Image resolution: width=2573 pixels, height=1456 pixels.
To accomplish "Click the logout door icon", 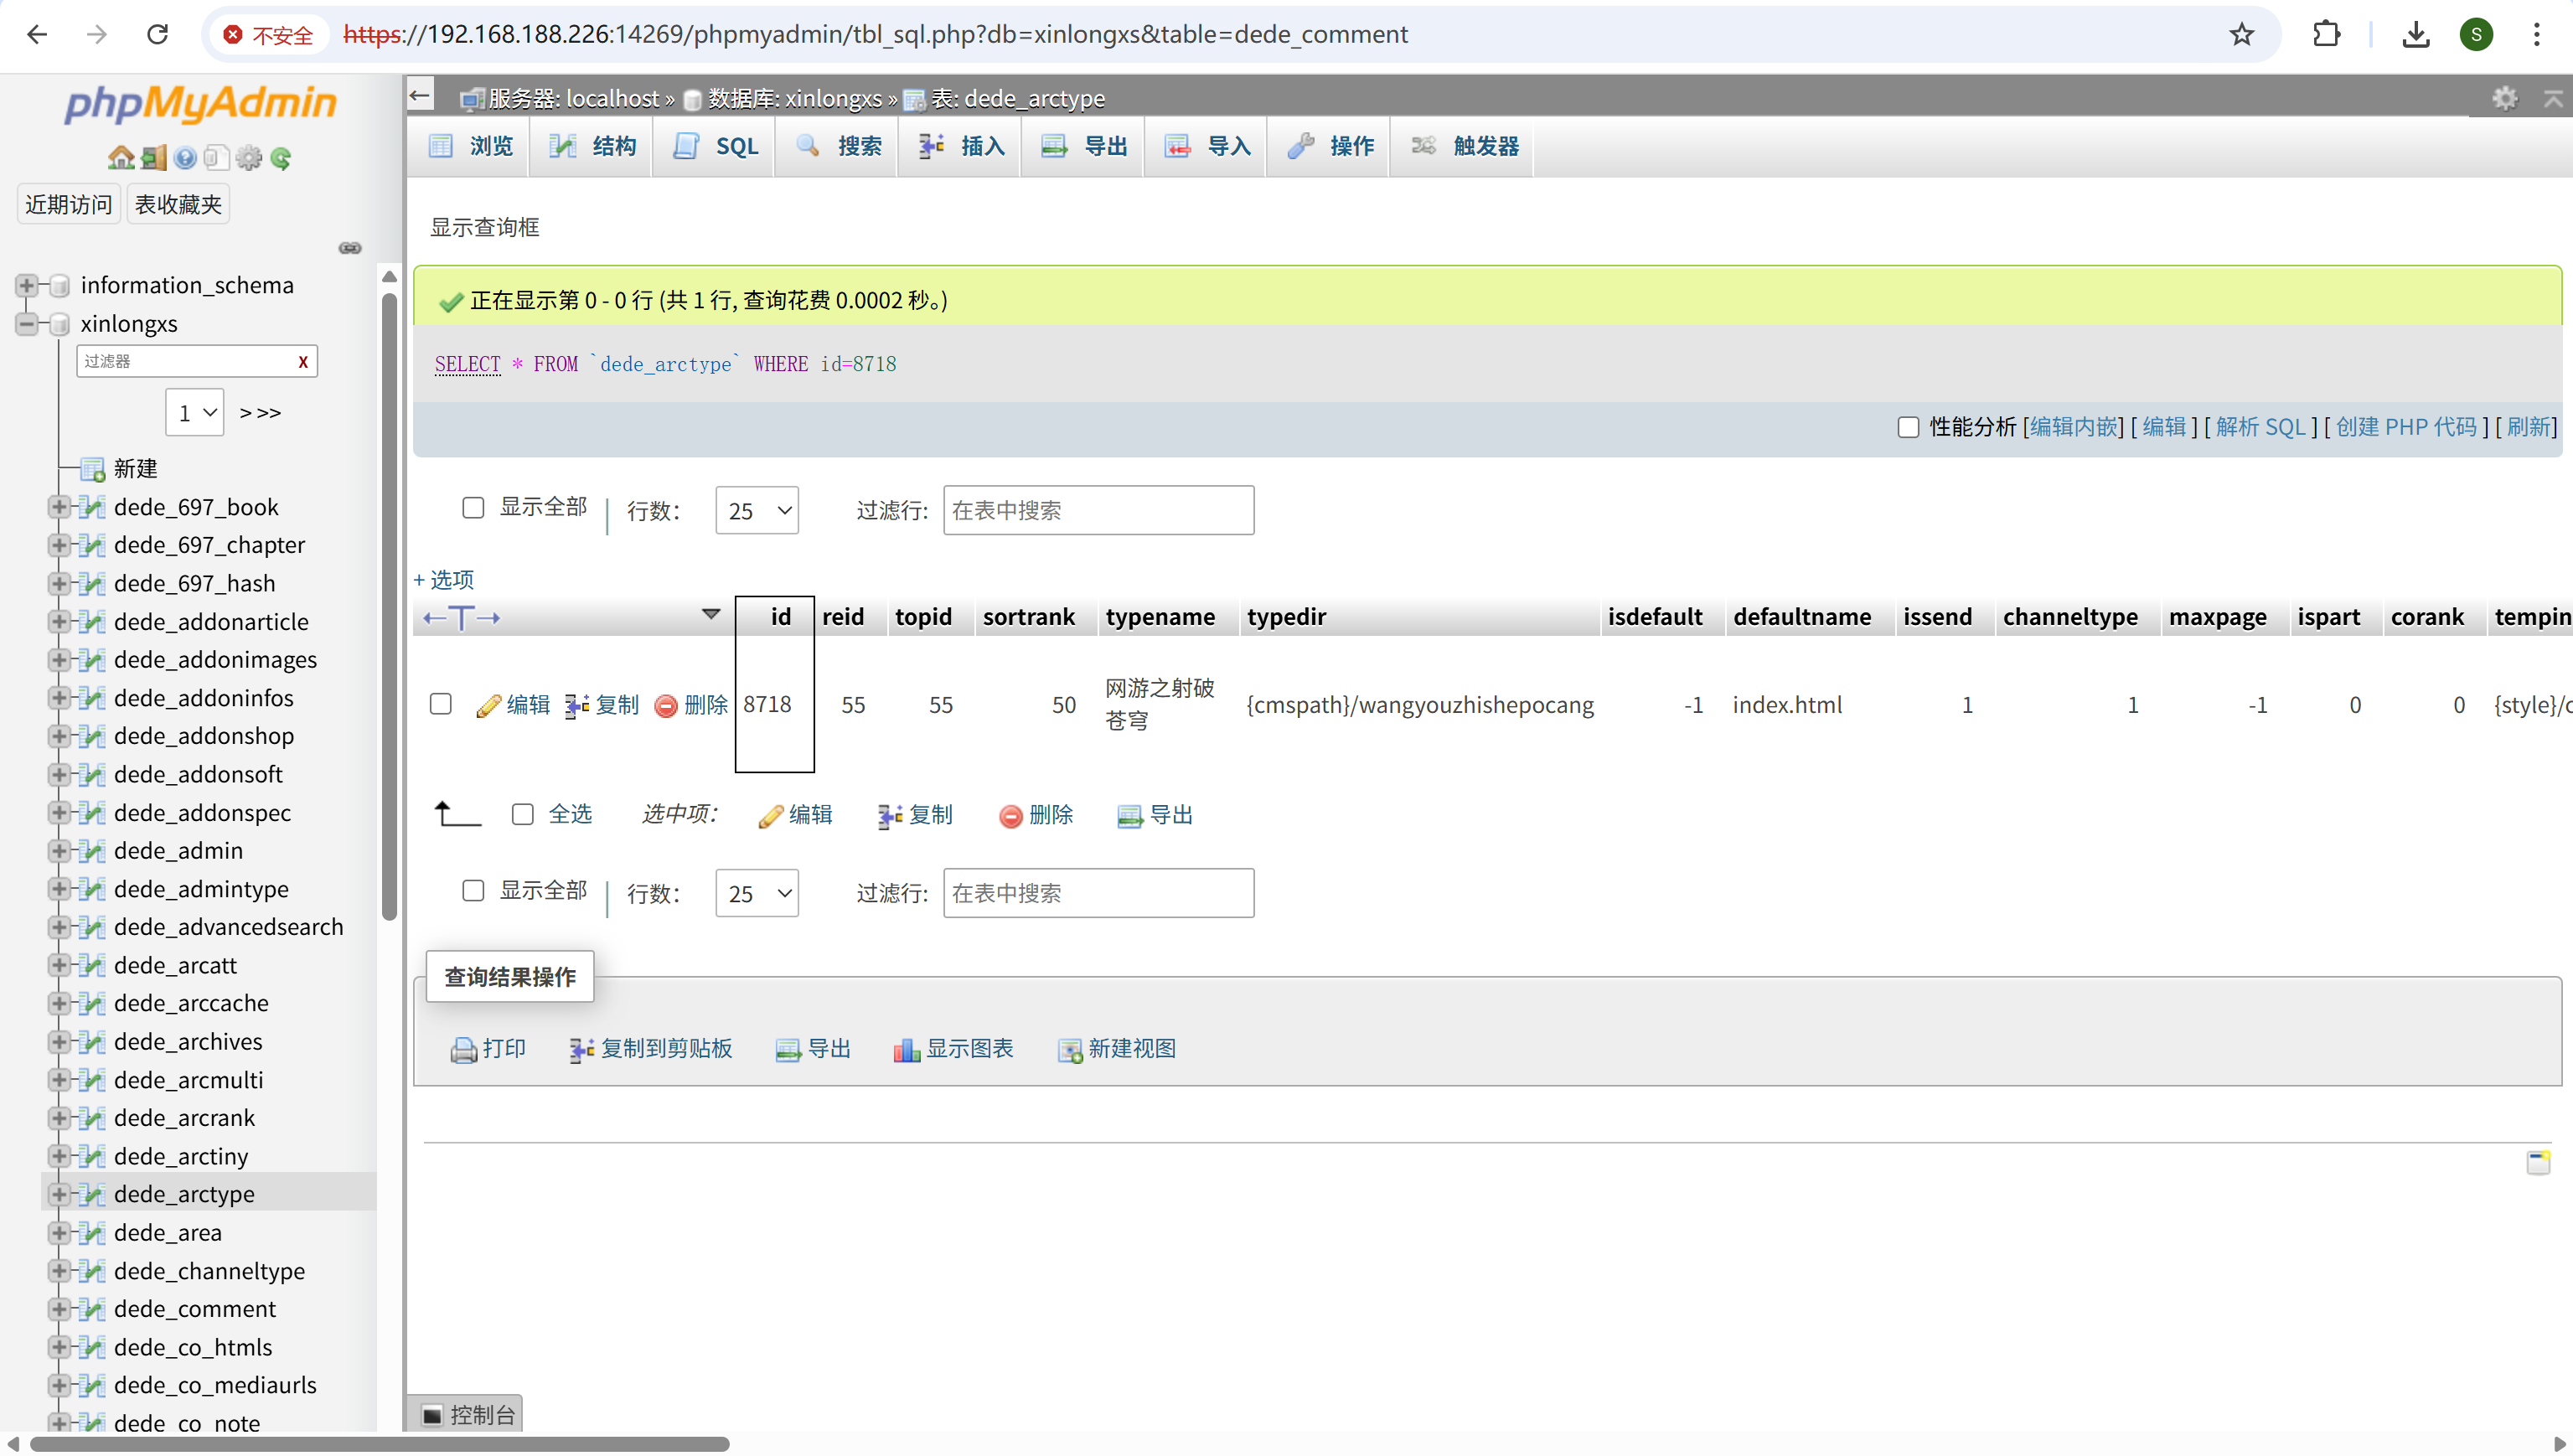I will click(153, 158).
